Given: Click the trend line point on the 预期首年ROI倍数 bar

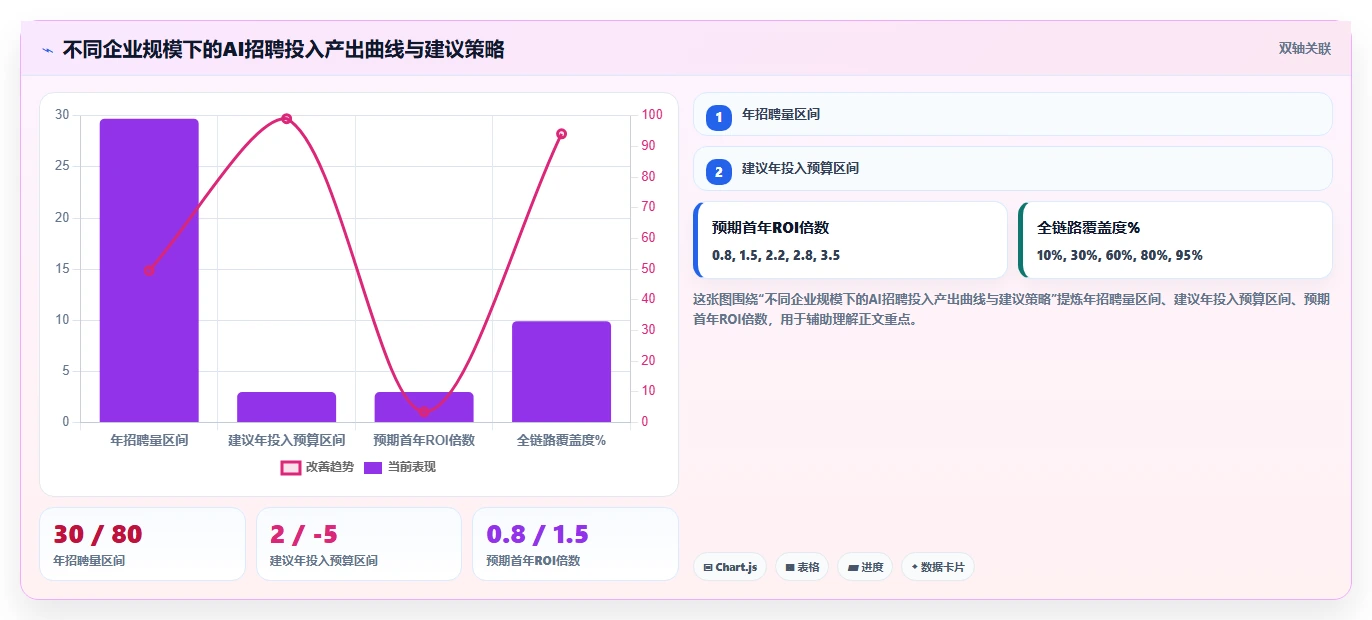Looking at the screenshot, I should [x=424, y=412].
